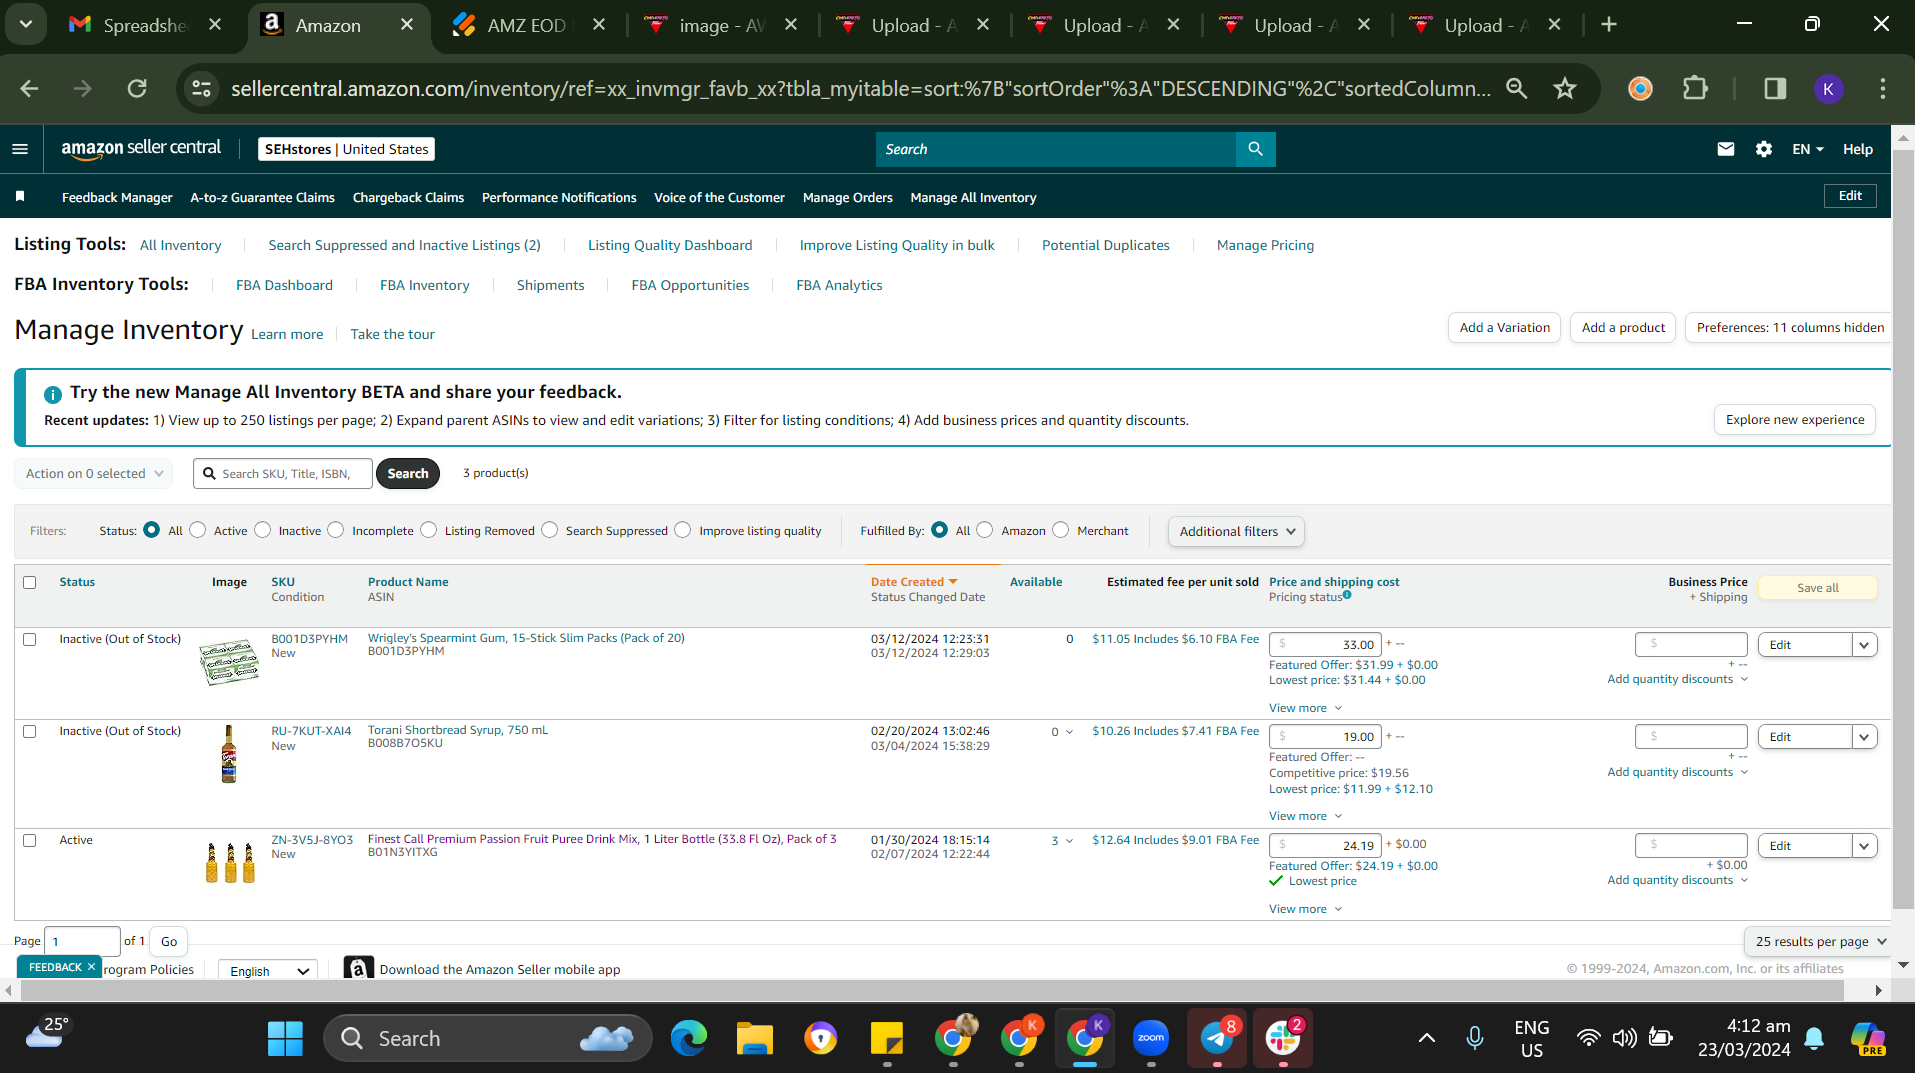Open Edit dropdown arrow for Finest Call row

click(1864, 846)
